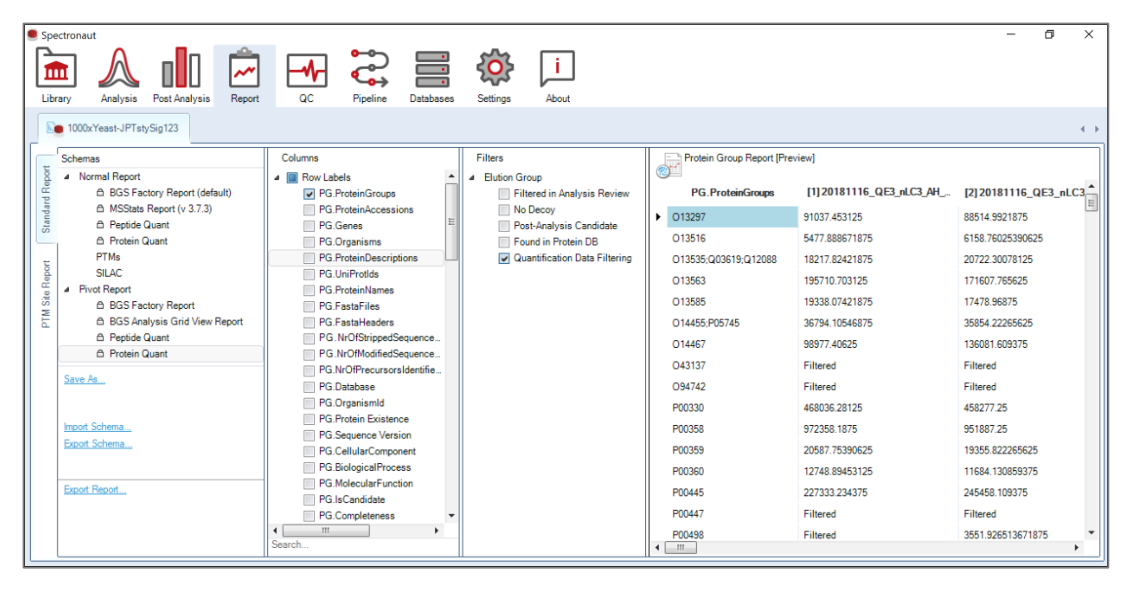Enable the PG.Organisms column checkbox

tap(309, 242)
